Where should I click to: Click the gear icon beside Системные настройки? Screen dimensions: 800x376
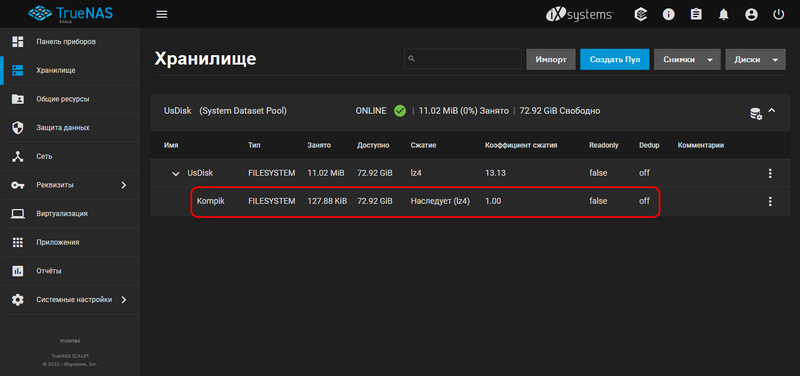coord(18,299)
